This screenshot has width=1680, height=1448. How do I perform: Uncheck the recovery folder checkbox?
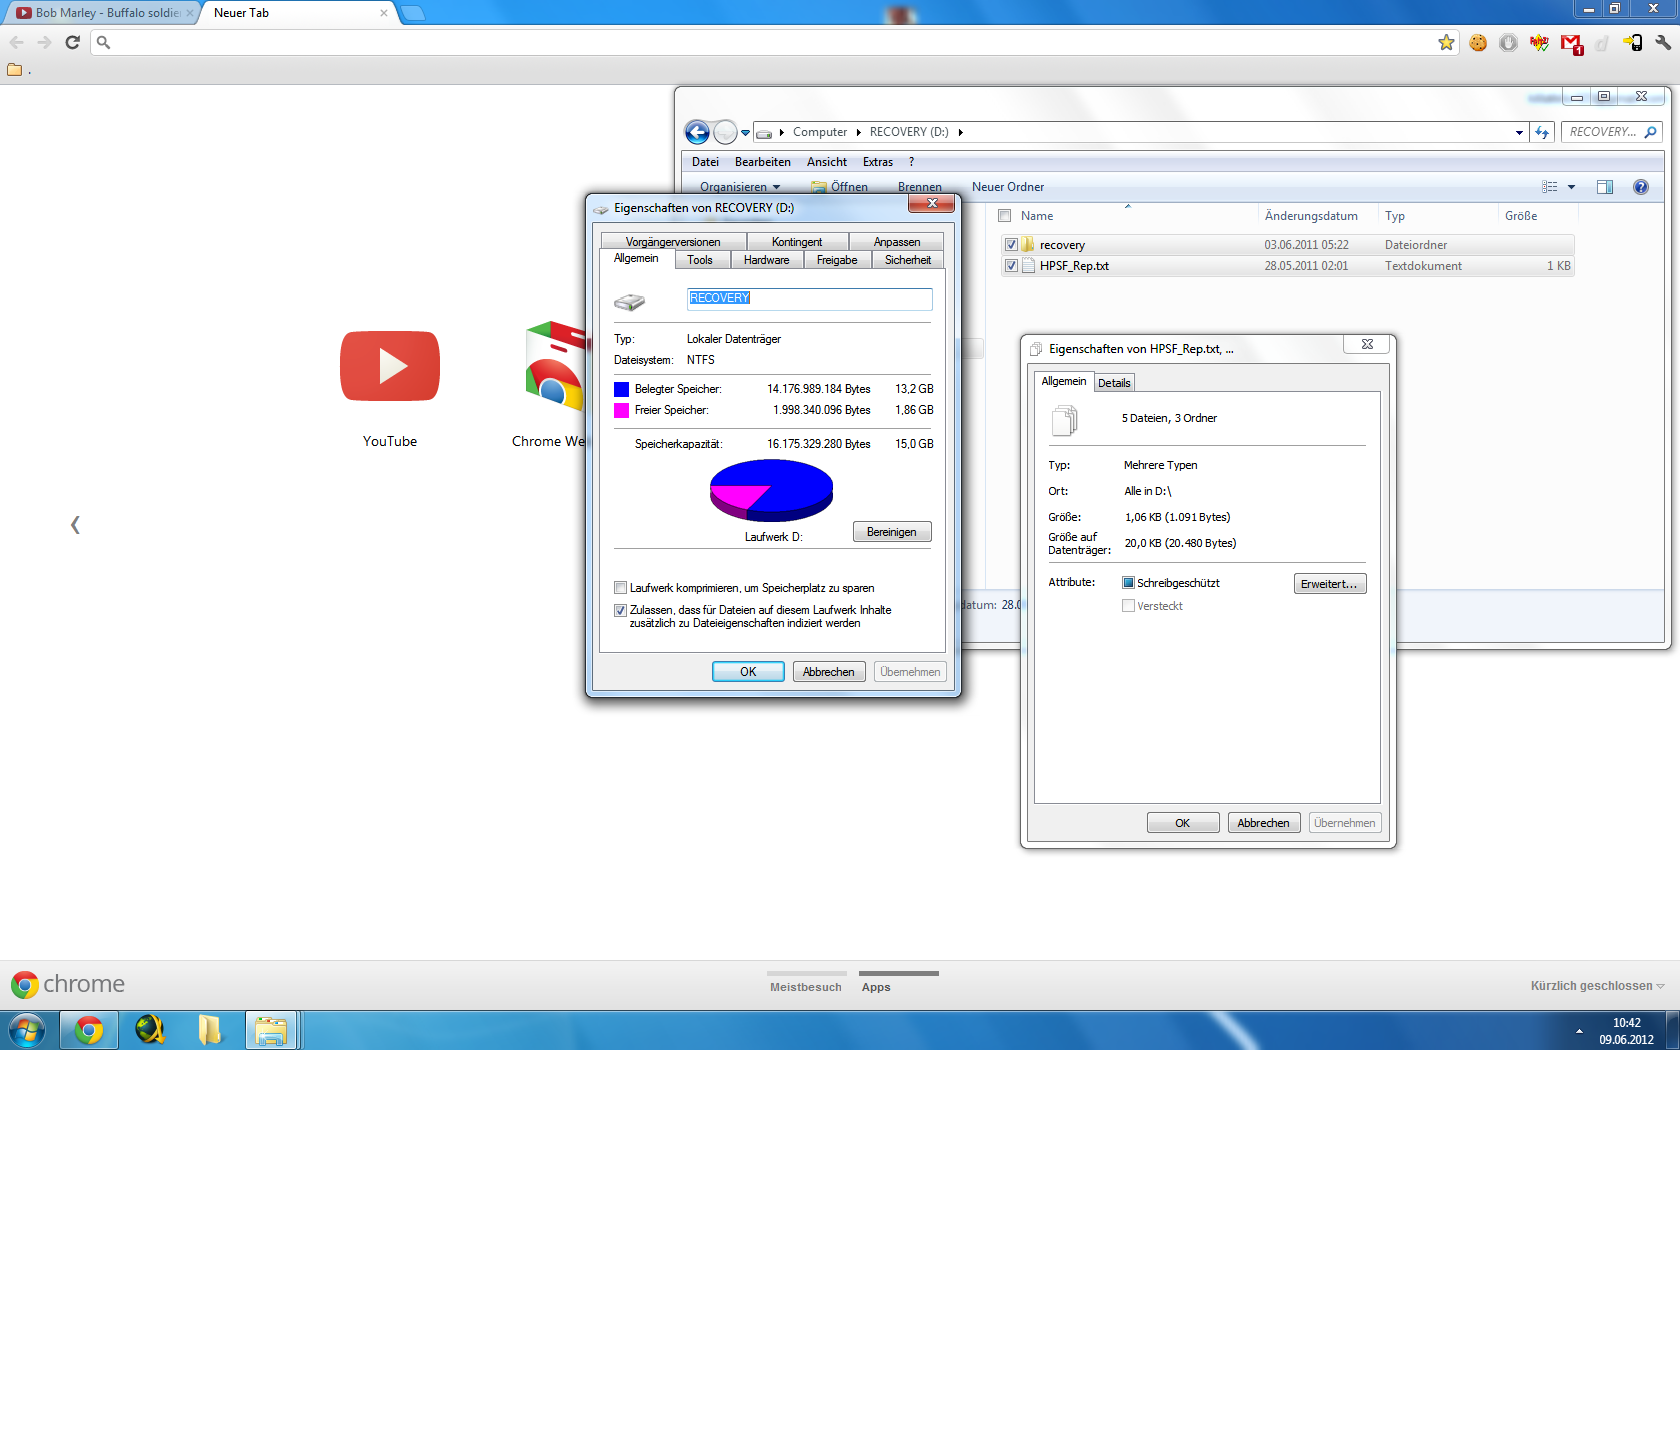(x=1011, y=245)
